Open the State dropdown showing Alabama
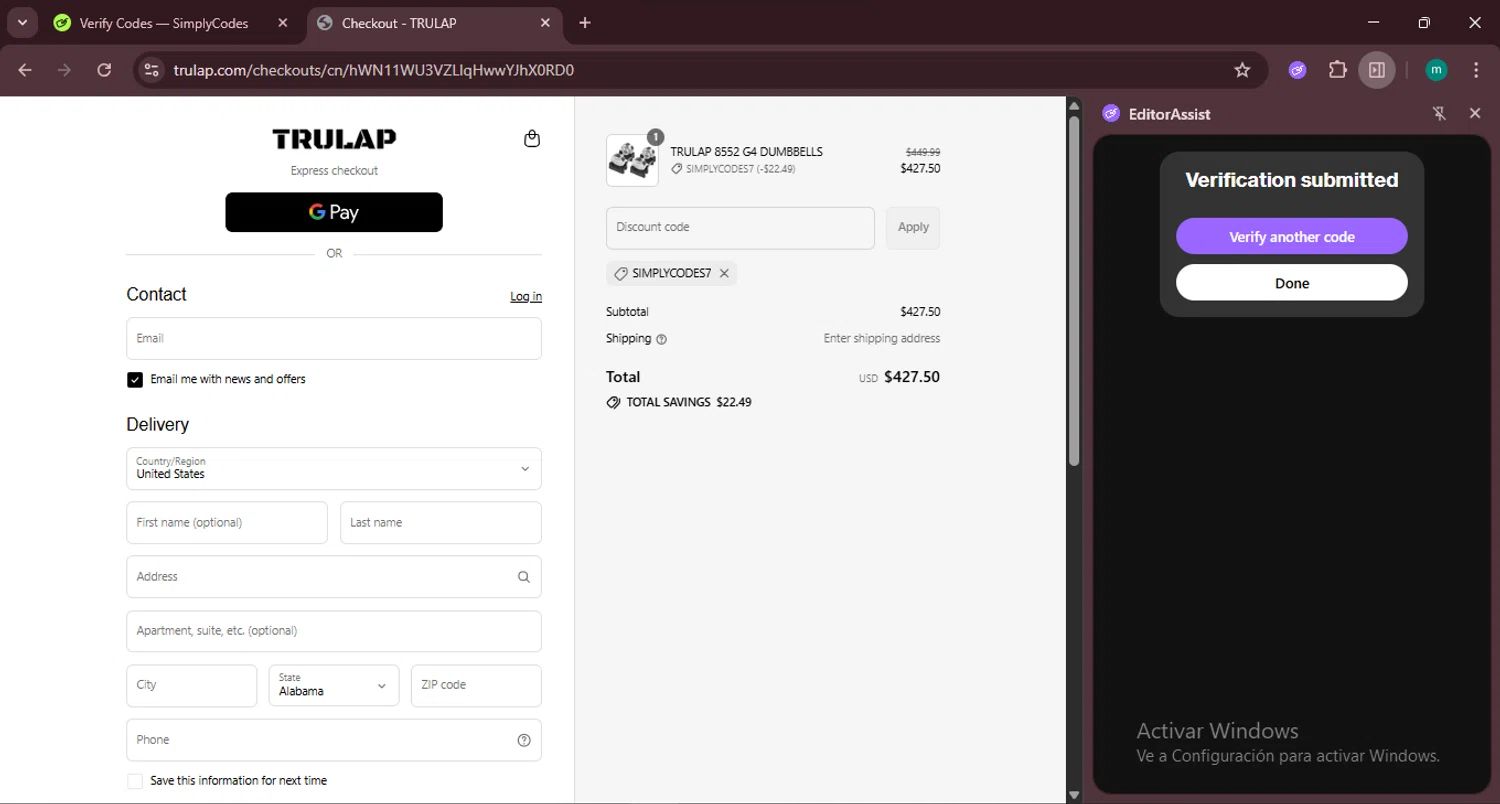This screenshot has height=804, width=1500. click(x=334, y=685)
